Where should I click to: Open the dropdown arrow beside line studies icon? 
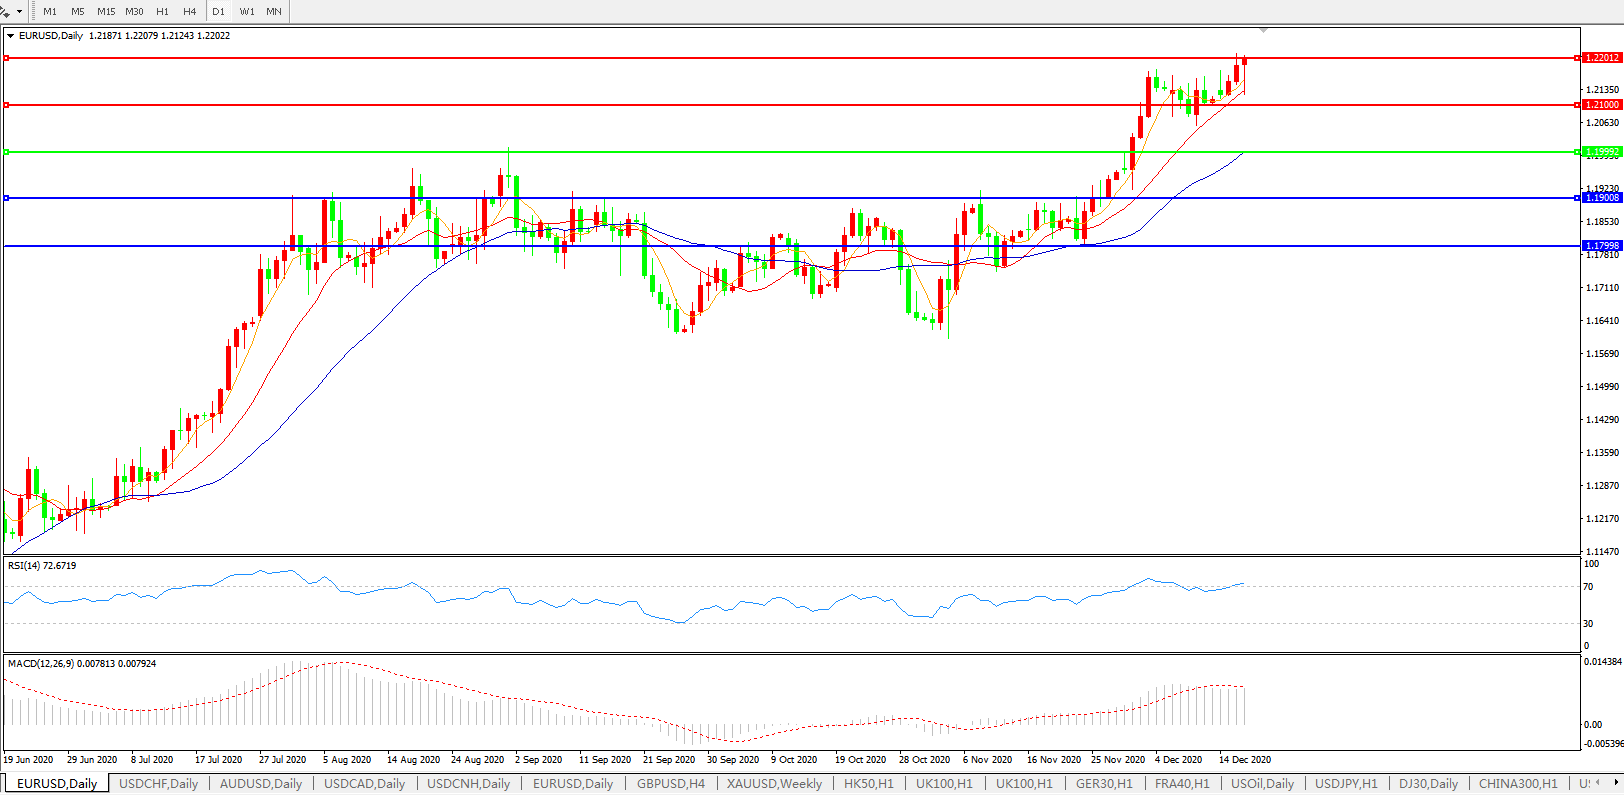click(19, 12)
